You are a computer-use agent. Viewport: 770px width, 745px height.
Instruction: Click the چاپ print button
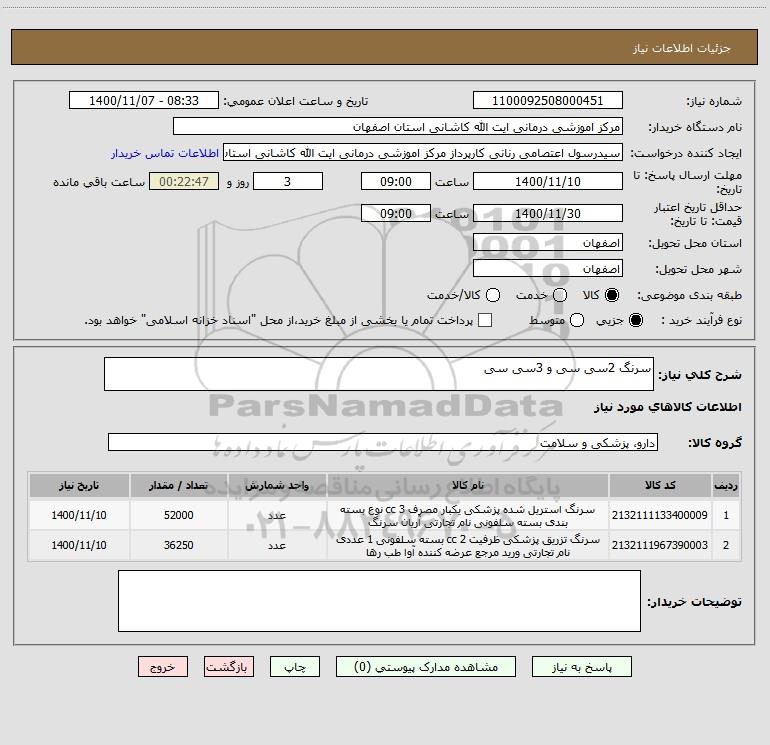[x=295, y=667]
